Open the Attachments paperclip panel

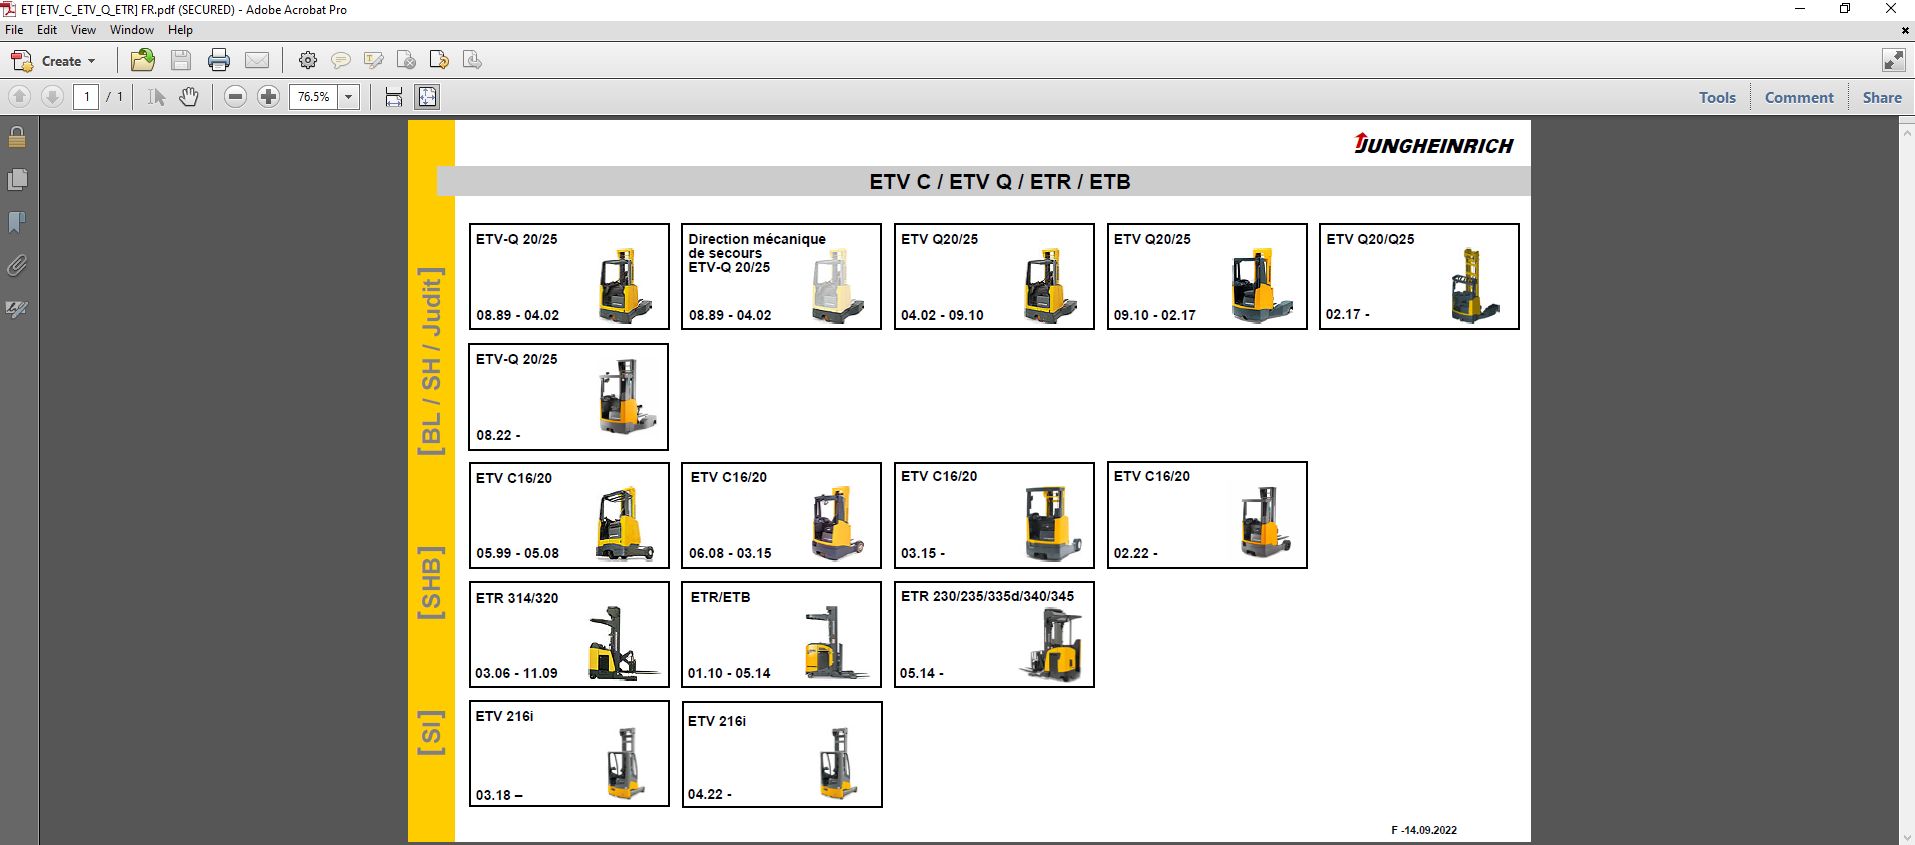[x=17, y=266]
